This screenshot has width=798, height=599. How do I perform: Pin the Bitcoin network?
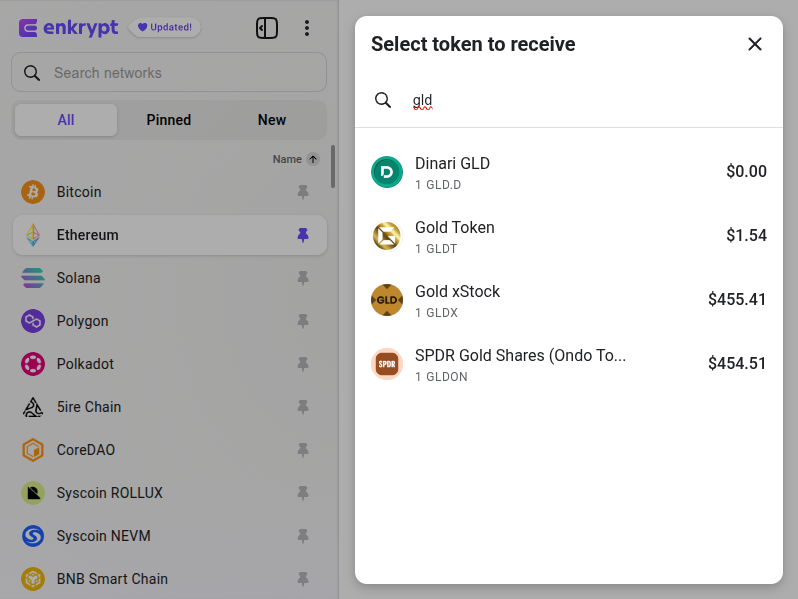(x=303, y=192)
